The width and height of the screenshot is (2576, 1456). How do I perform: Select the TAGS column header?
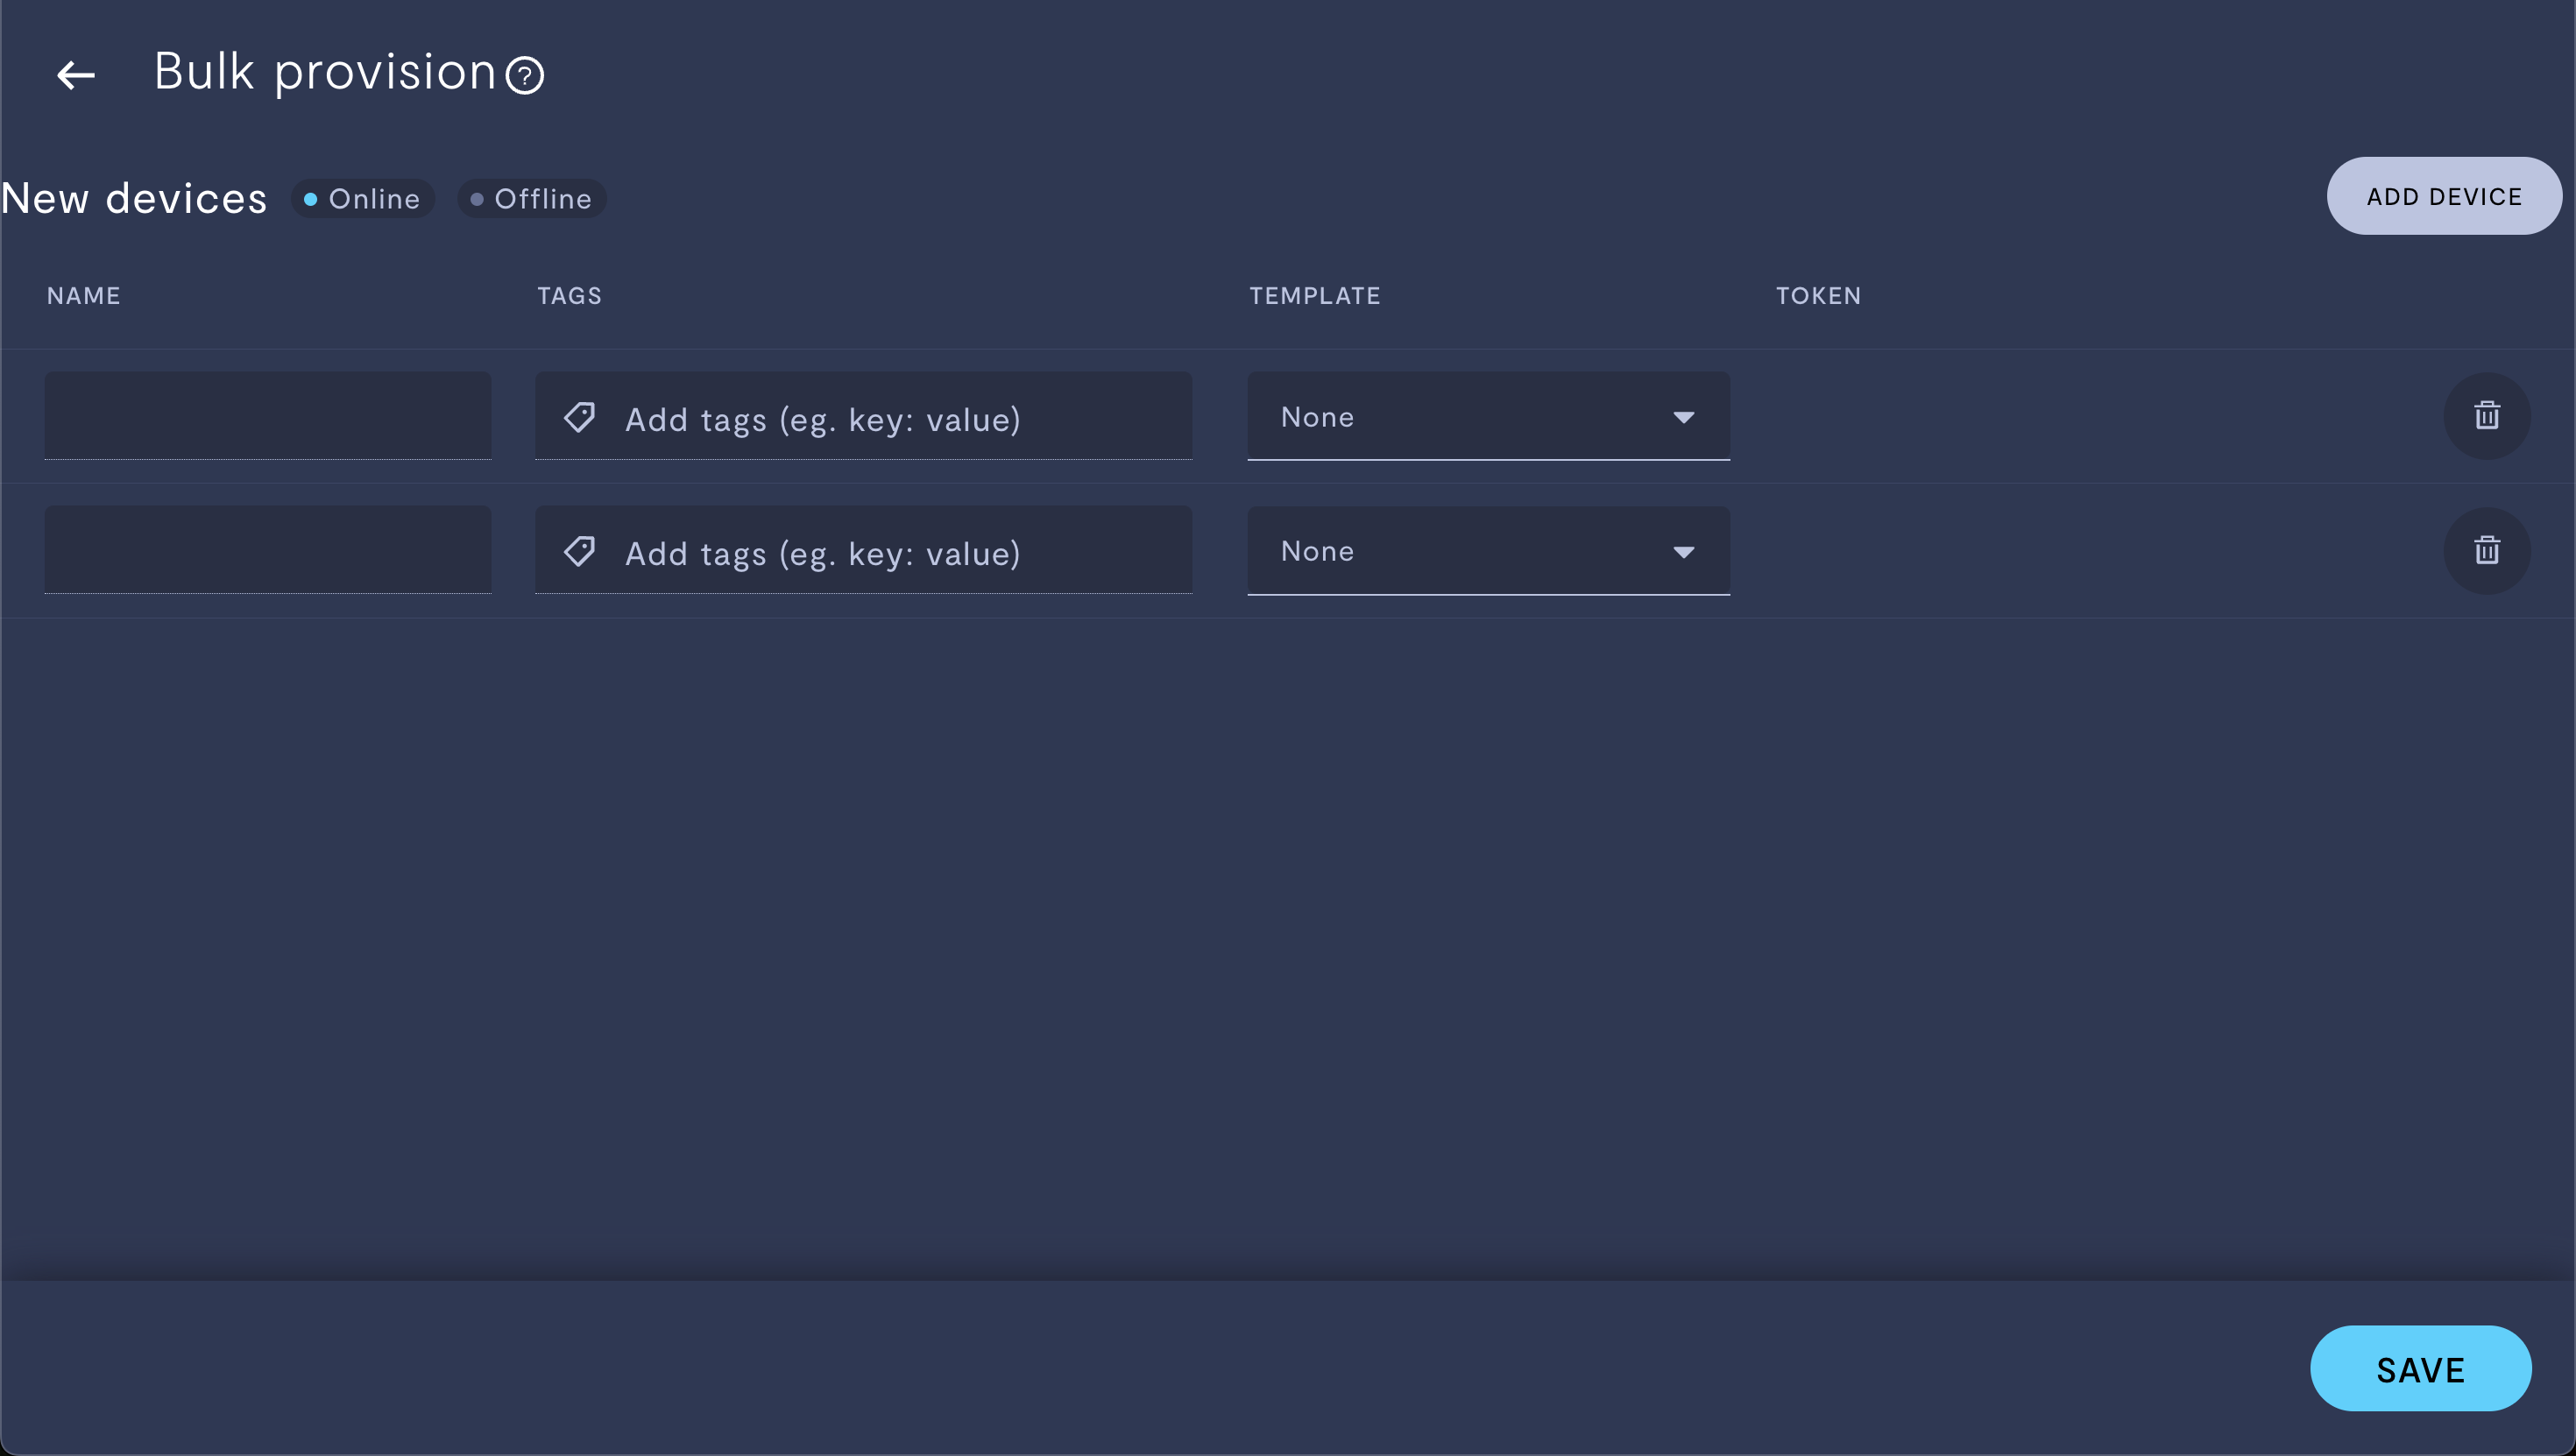click(x=570, y=295)
